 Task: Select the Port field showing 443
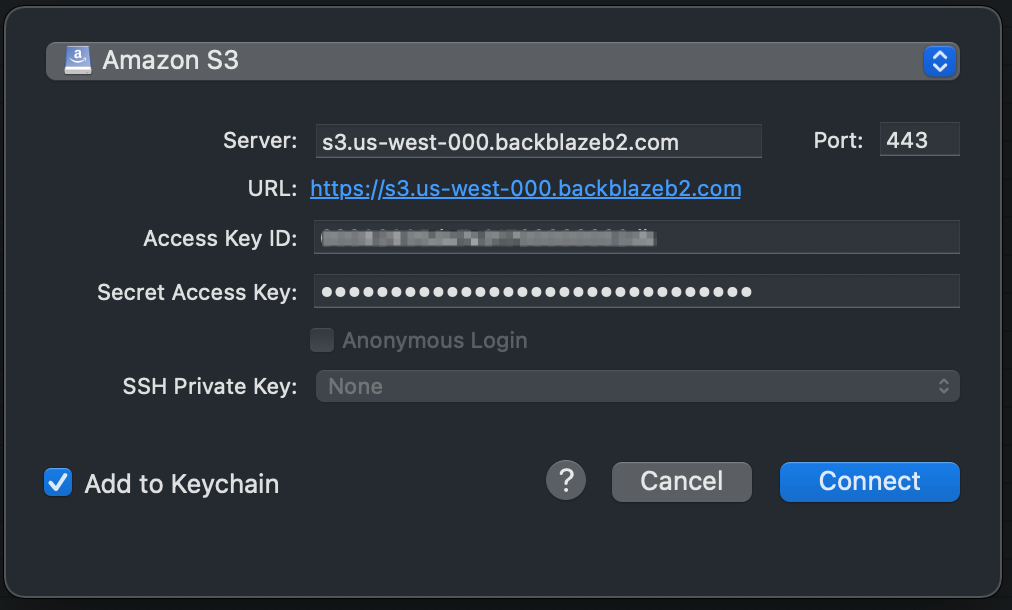pos(918,139)
